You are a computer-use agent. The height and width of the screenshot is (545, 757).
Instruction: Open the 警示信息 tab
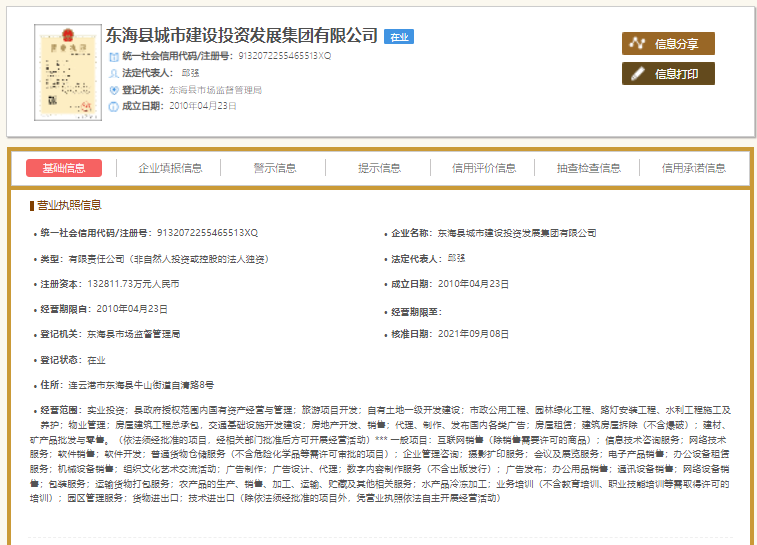(x=275, y=168)
